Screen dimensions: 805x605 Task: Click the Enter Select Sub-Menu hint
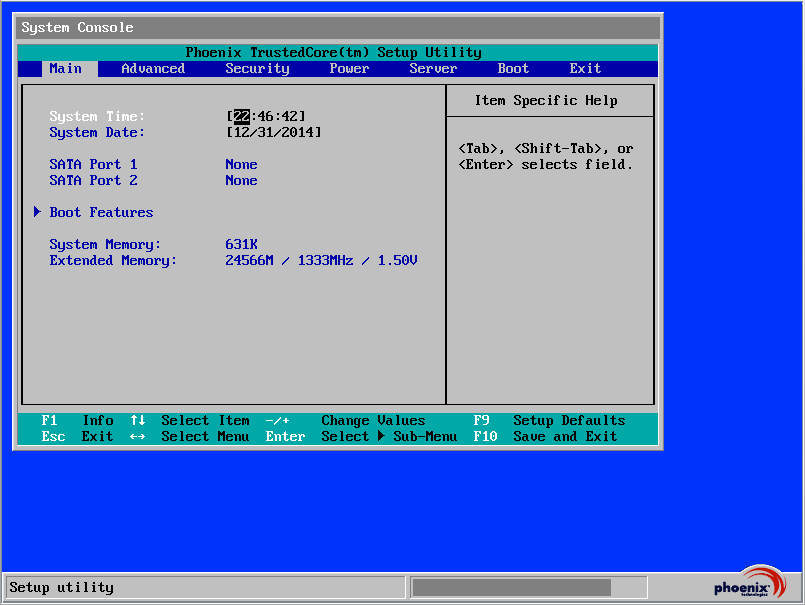pos(361,437)
